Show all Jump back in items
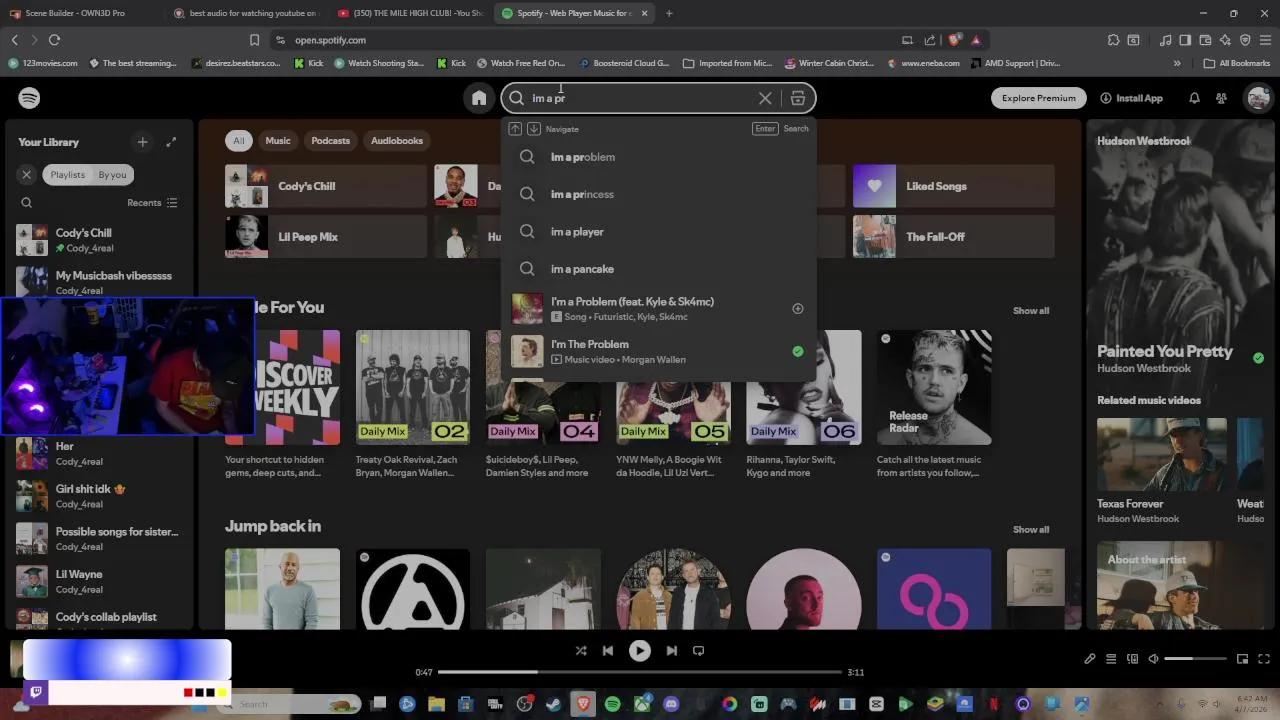This screenshot has height=720, width=1280. tap(1031, 530)
